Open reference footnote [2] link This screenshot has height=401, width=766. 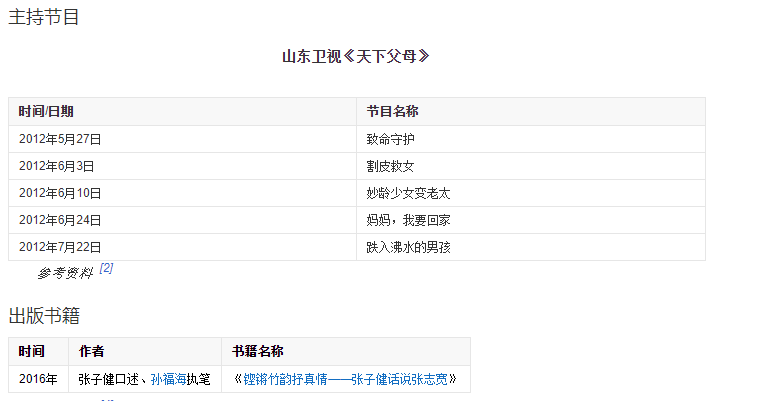pyautogui.click(x=106, y=268)
